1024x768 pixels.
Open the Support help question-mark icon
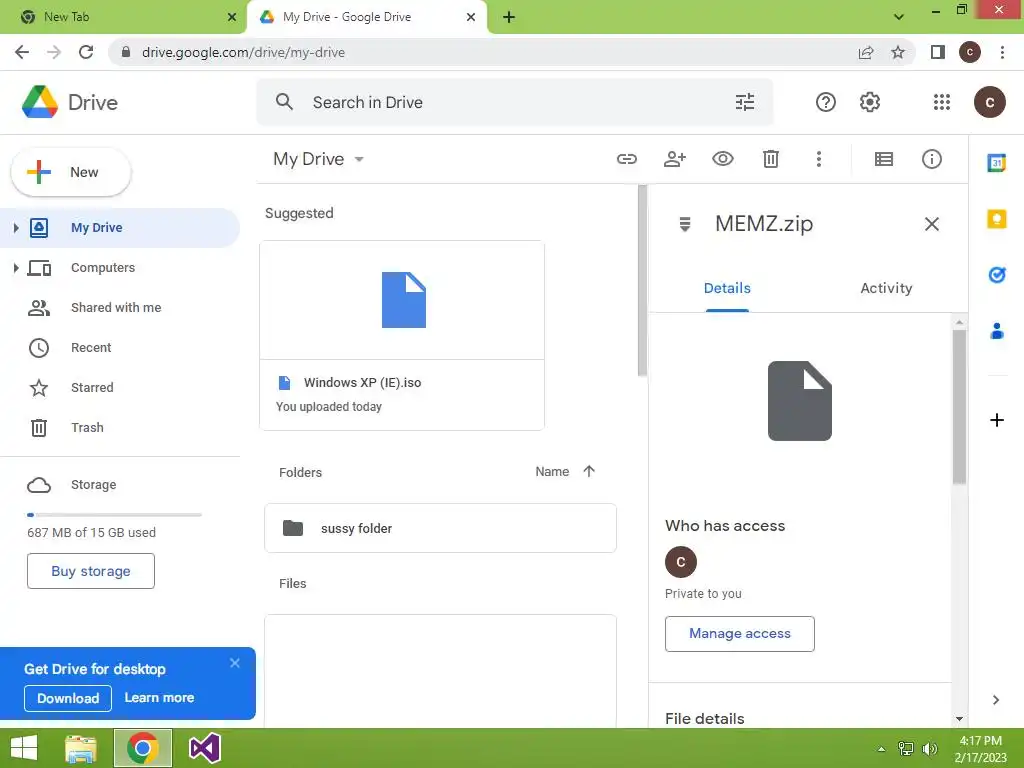tap(825, 102)
